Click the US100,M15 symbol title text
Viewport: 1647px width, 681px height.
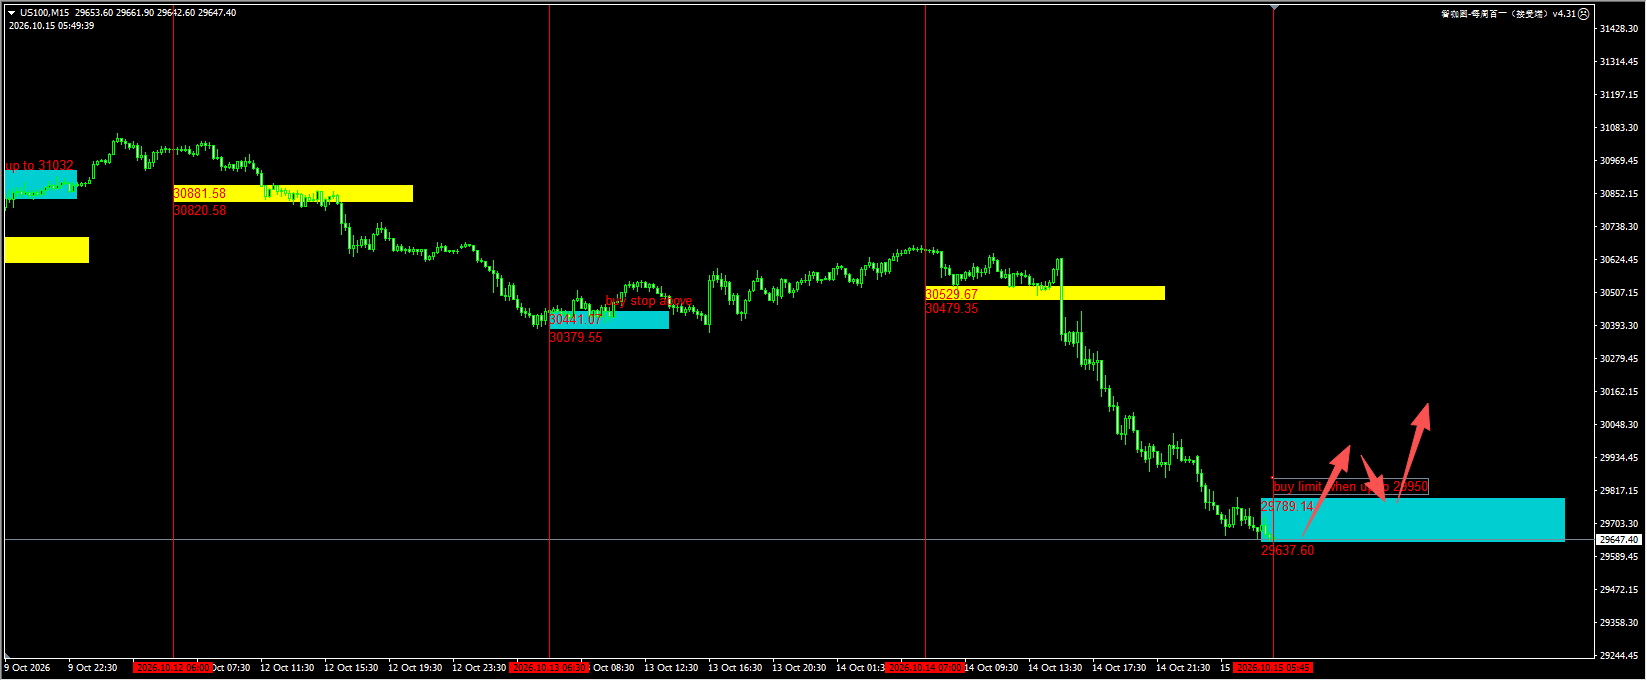[45, 13]
